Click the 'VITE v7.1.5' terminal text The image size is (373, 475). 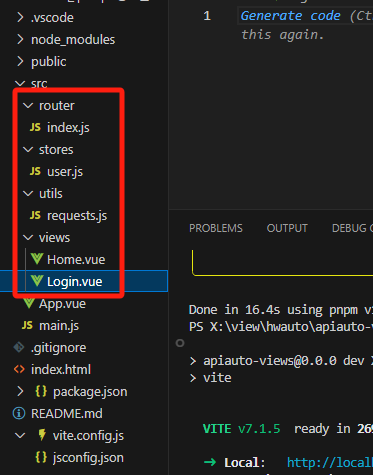[x=242, y=428]
